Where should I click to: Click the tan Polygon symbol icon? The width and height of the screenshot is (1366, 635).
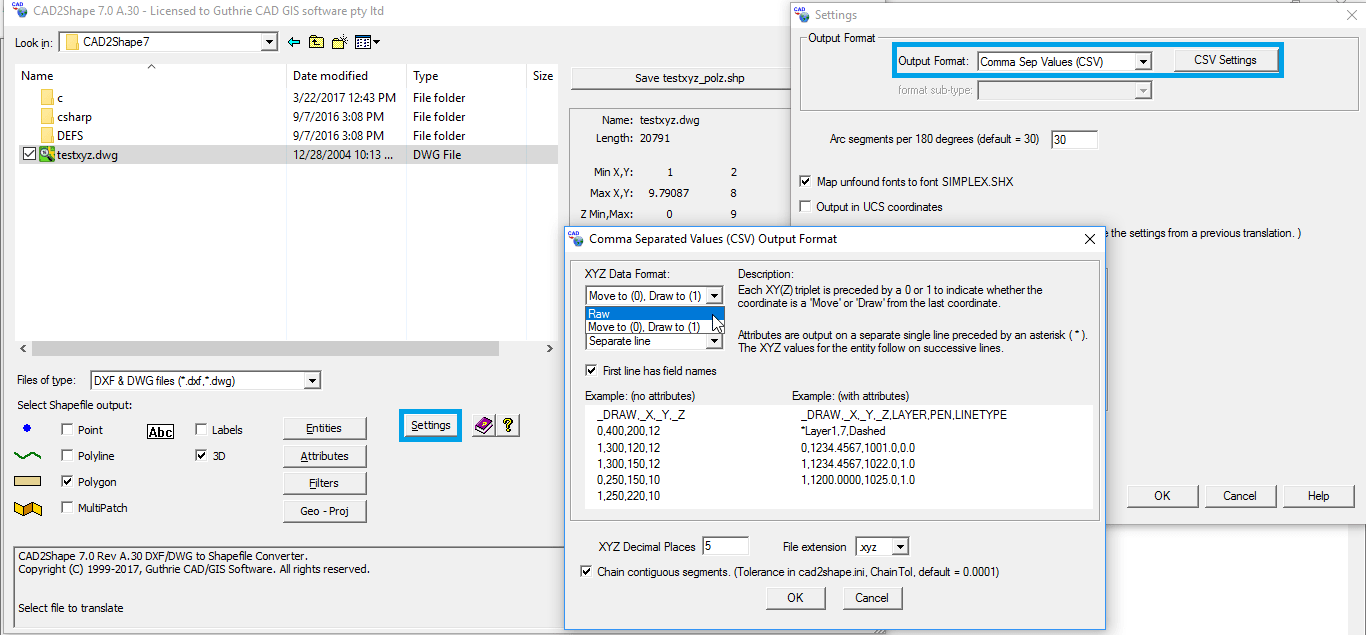pos(28,482)
